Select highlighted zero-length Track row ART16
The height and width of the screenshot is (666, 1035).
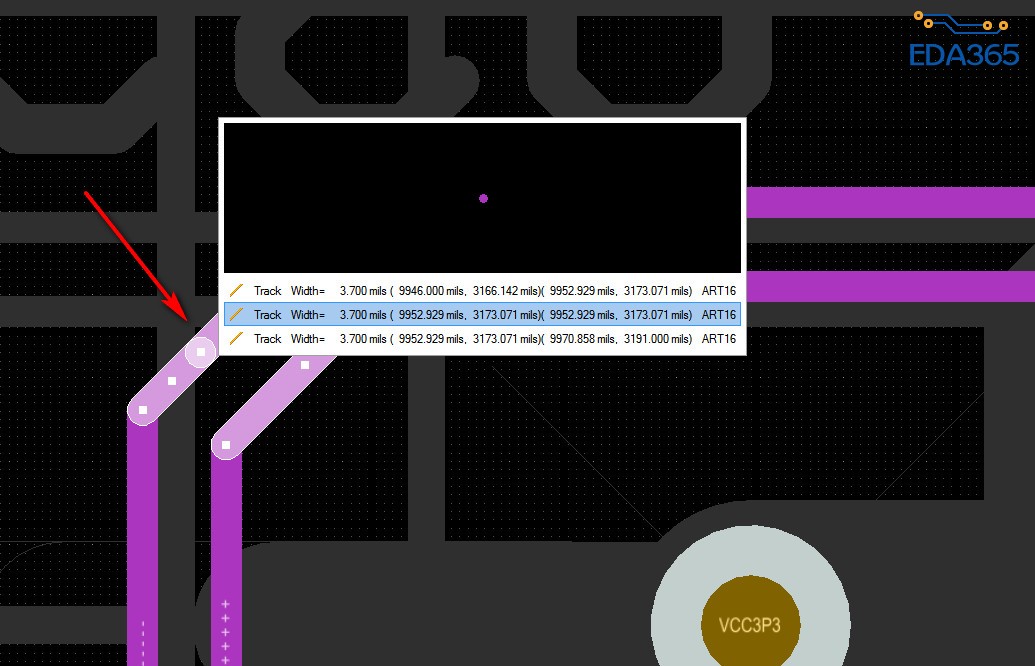pos(483,315)
